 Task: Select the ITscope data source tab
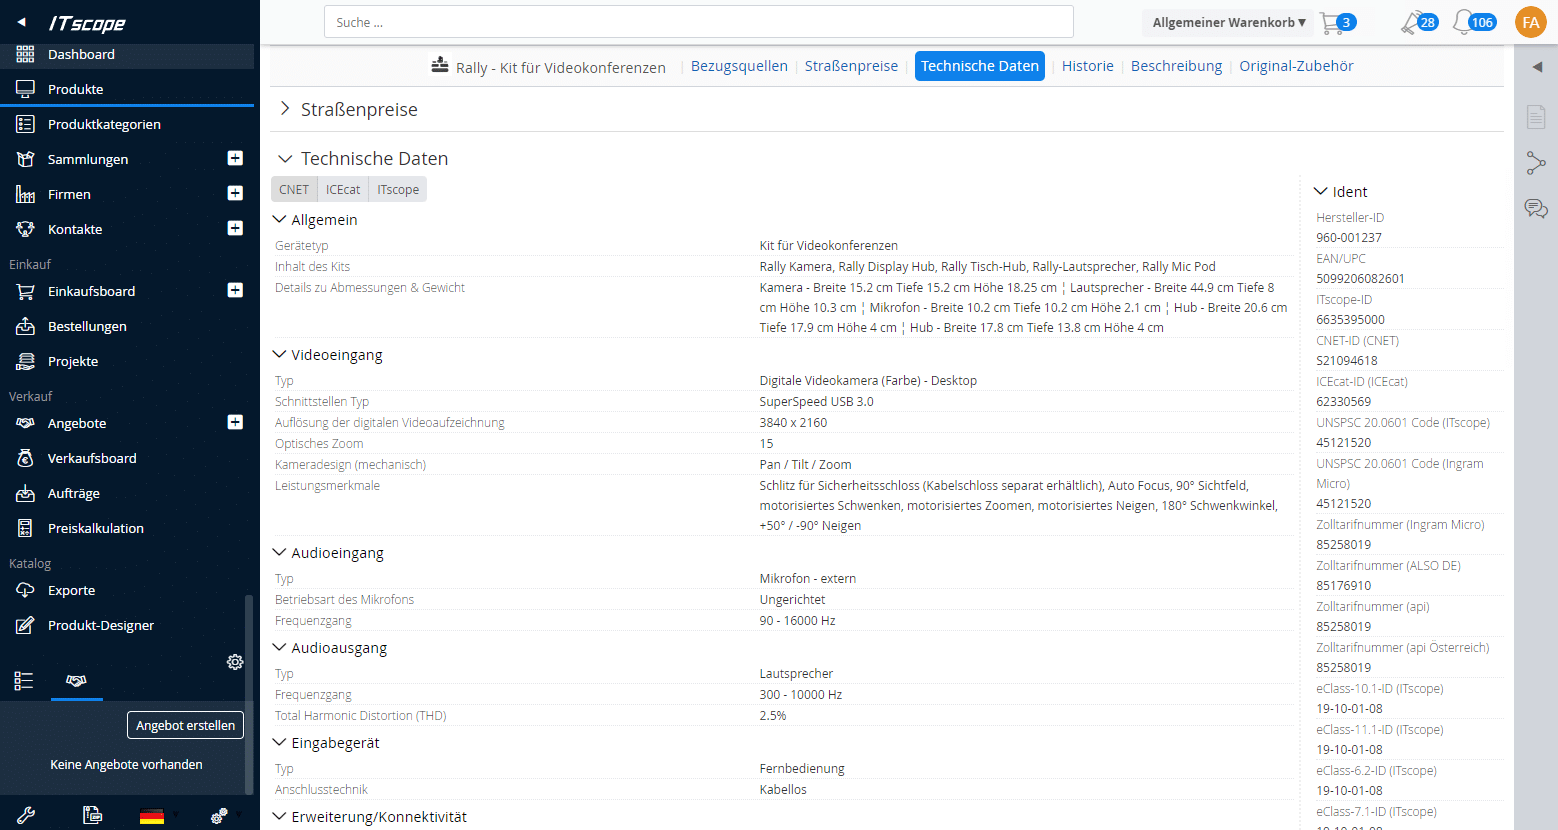[398, 189]
